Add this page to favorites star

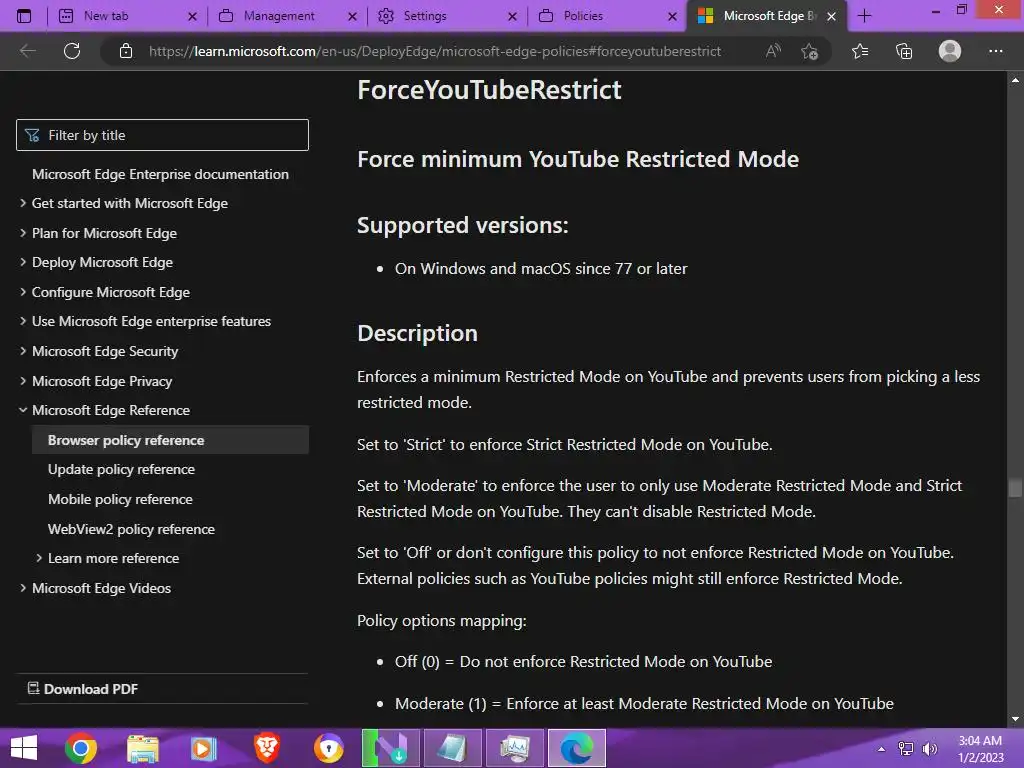tap(810, 51)
